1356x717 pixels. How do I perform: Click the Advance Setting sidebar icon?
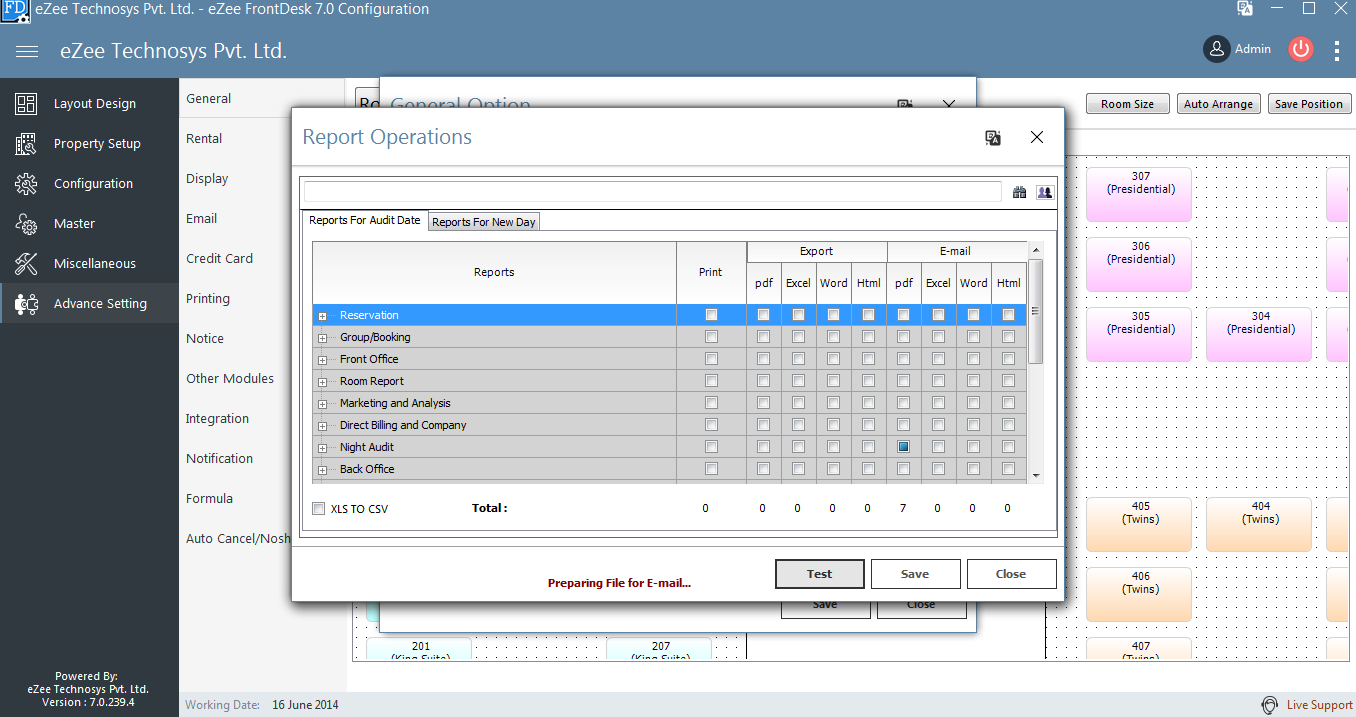(26, 303)
